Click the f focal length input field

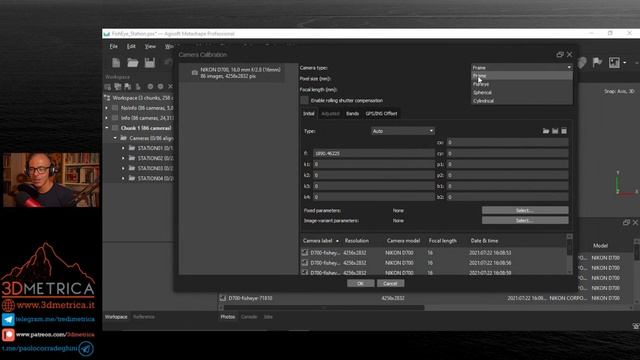tap(373, 153)
